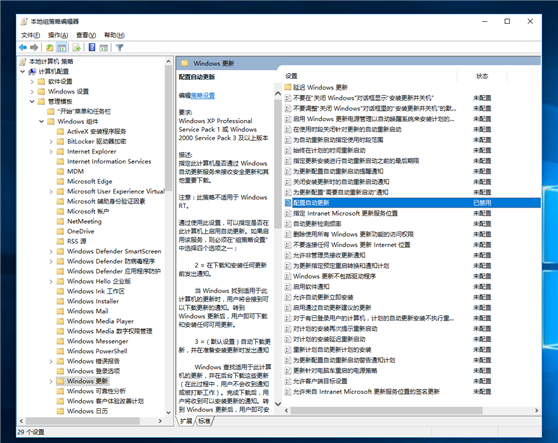
Task: Click the Back arrow toolbar icon
Action: [x=23, y=47]
